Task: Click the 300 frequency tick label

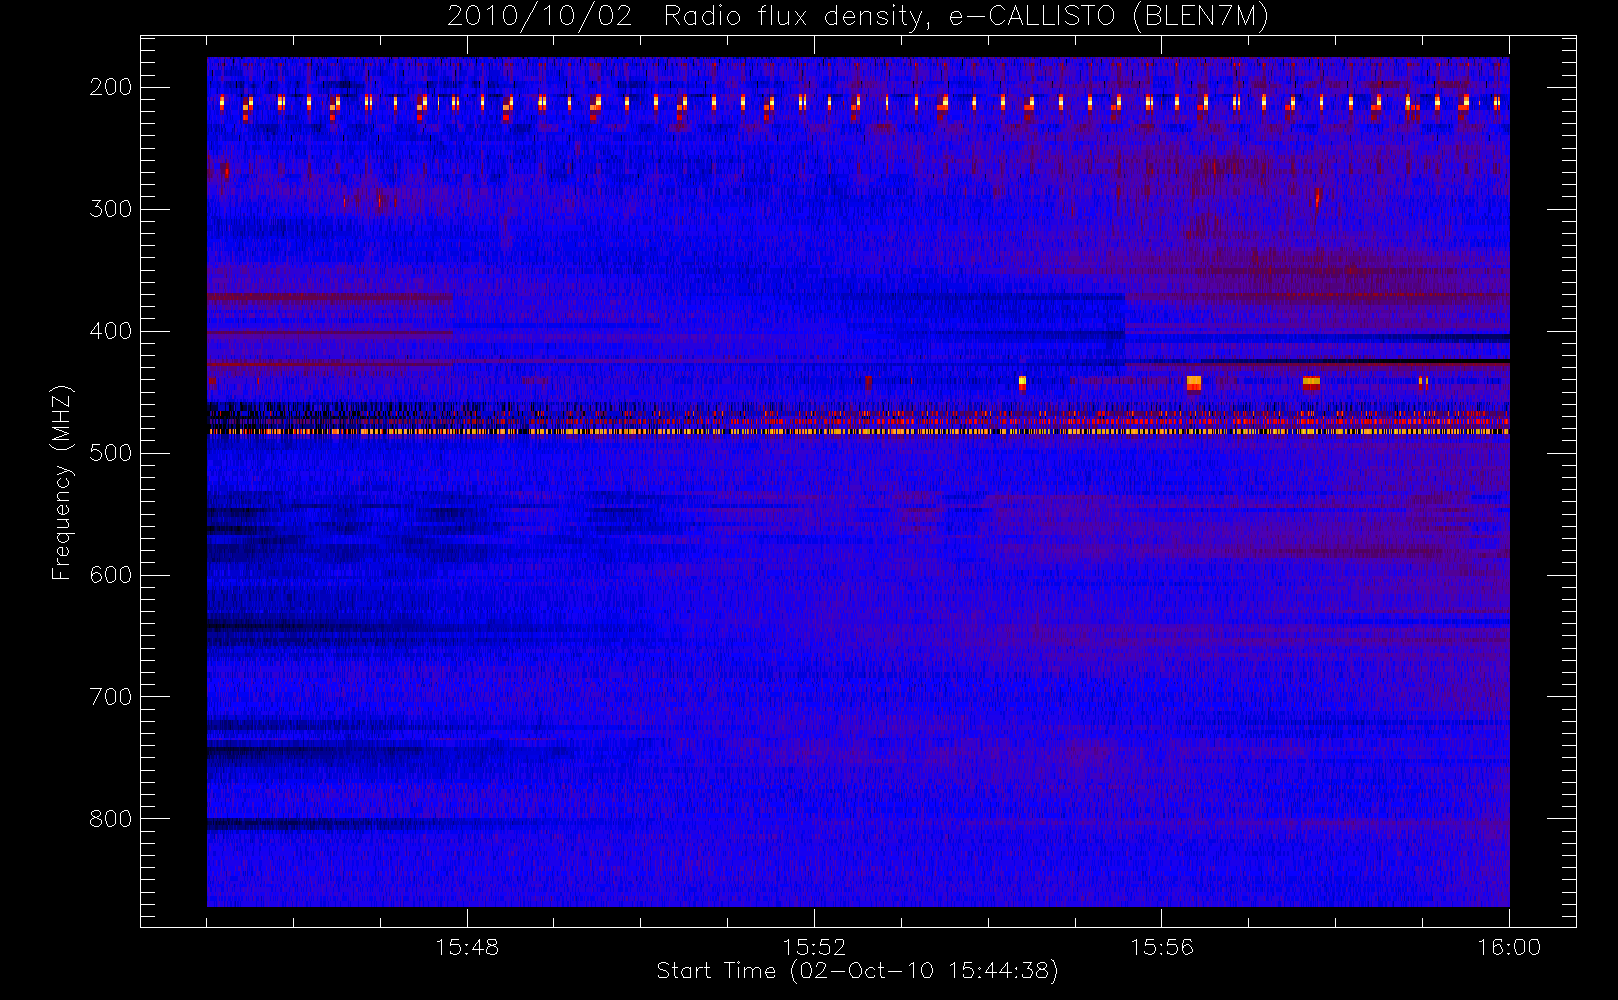Action: [111, 209]
